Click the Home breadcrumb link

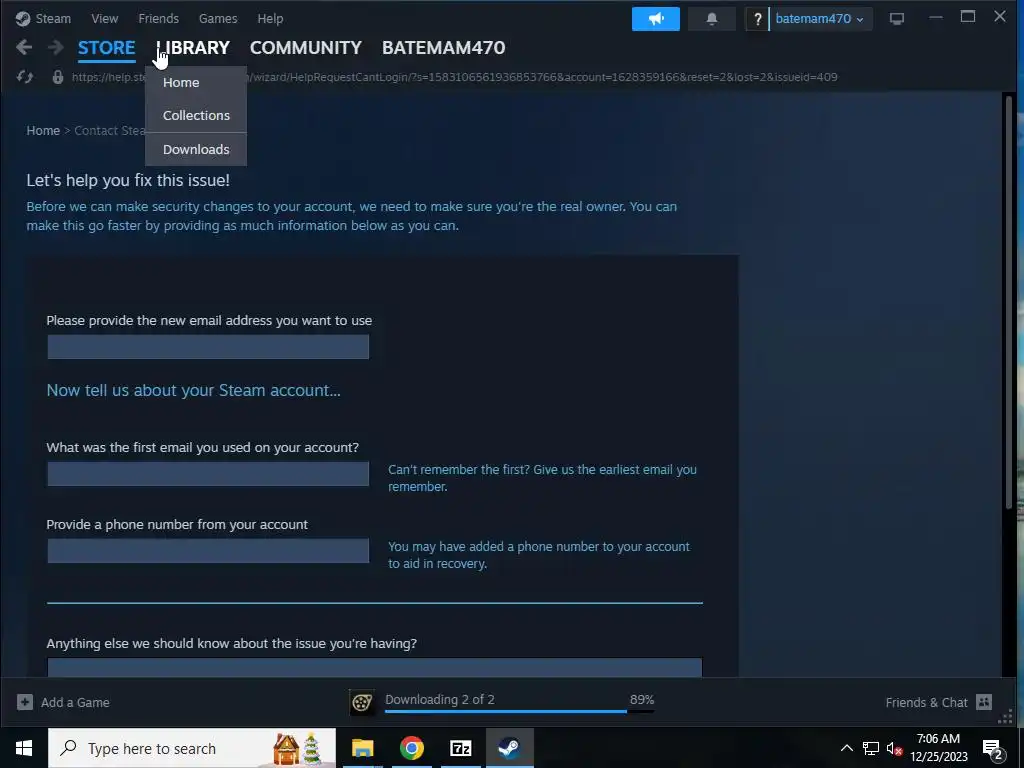pyautogui.click(x=43, y=131)
